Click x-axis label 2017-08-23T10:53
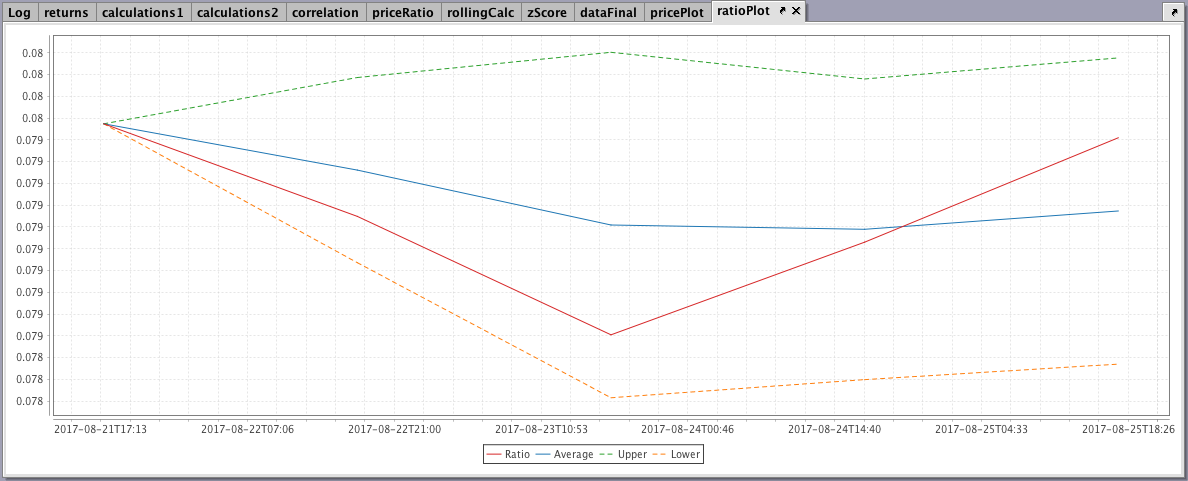 pyautogui.click(x=542, y=429)
